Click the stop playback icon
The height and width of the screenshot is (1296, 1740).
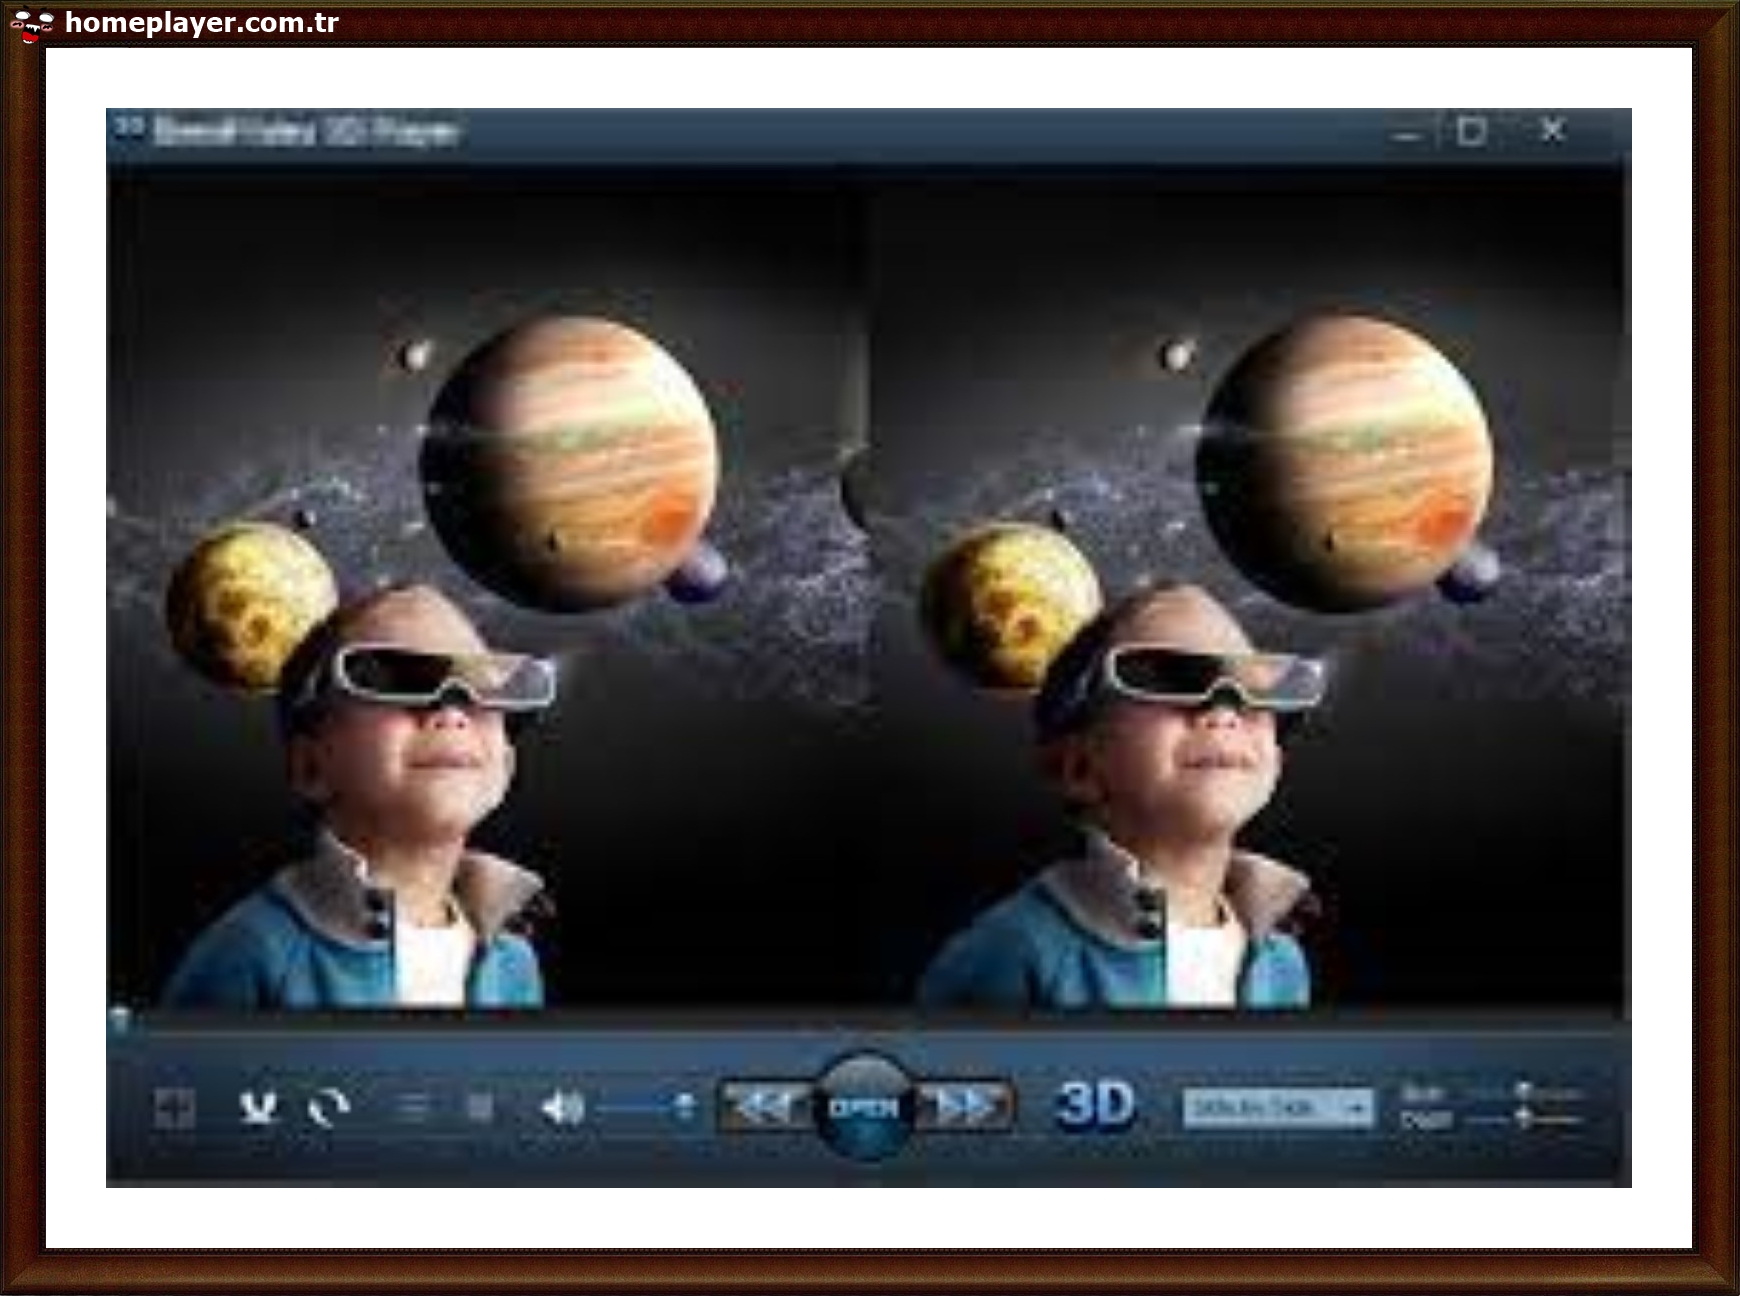click(480, 1105)
